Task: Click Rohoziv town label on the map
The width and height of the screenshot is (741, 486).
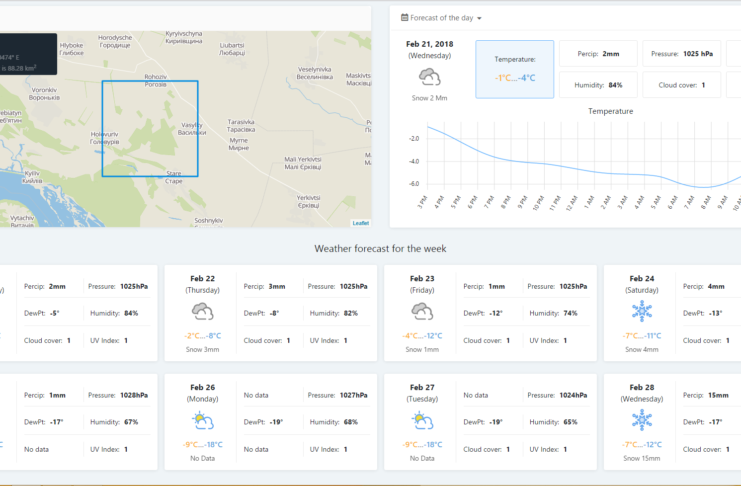Action: [155, 80]
